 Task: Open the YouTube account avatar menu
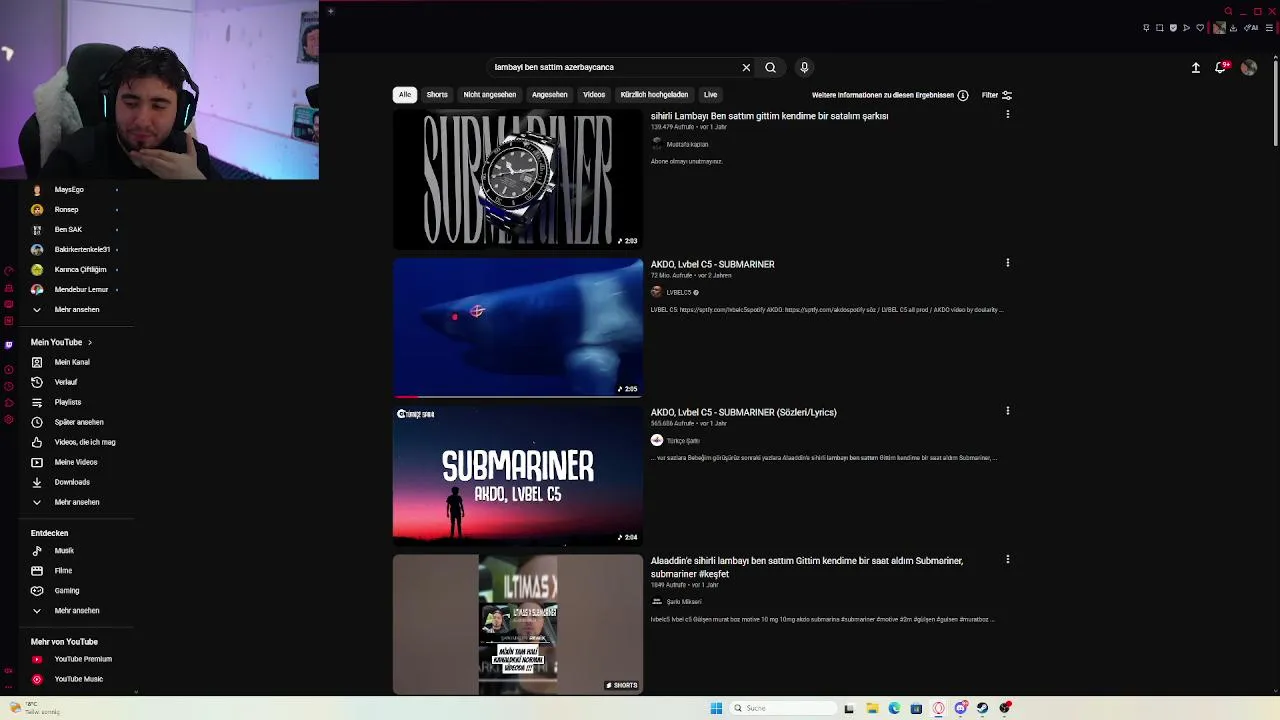tap(1249, 67)
